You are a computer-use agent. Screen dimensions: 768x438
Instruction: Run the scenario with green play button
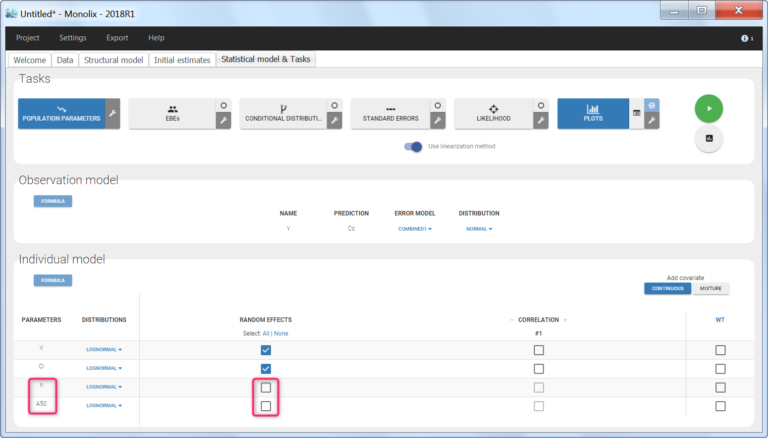click(708, 108)
